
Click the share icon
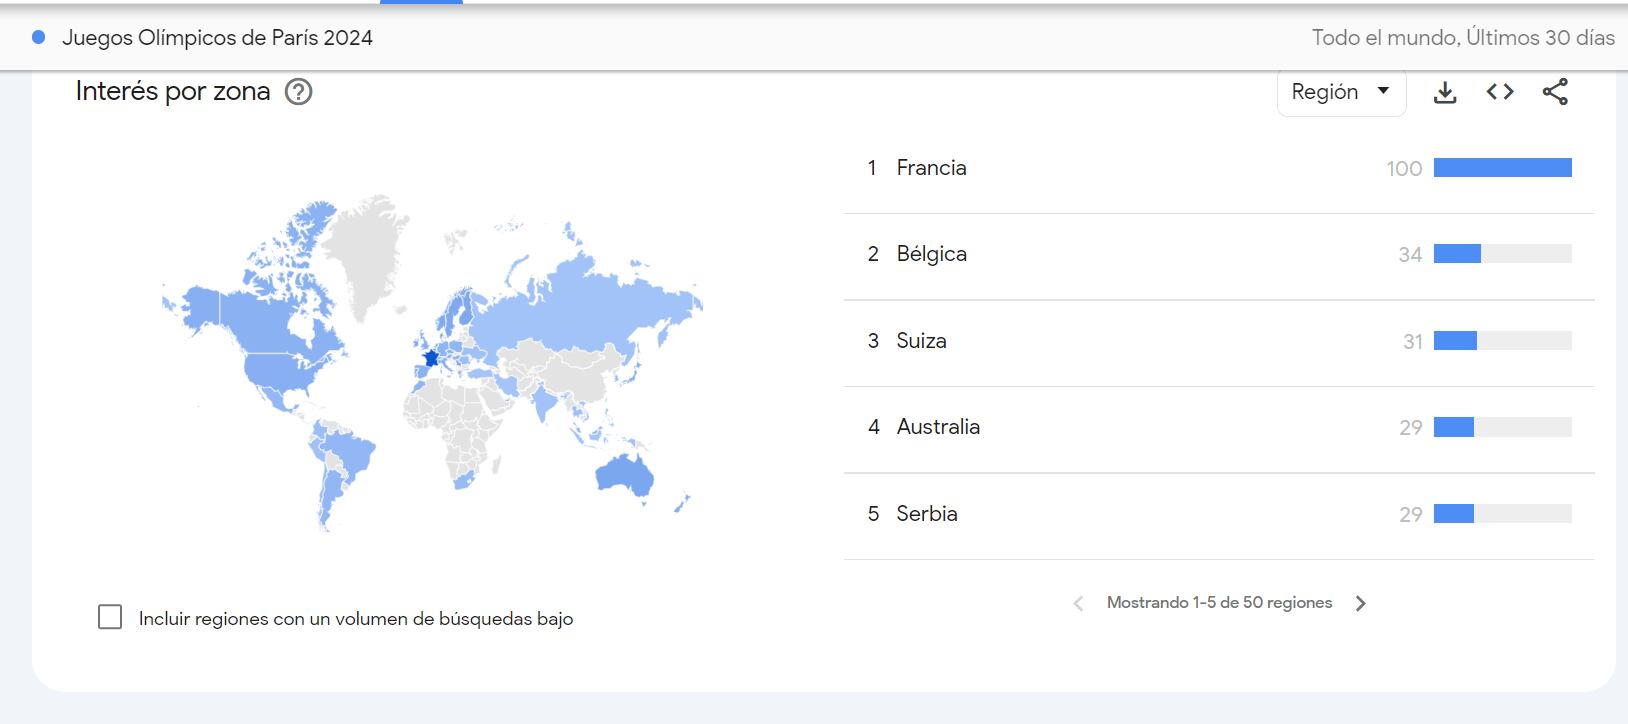coord(1555,92)
